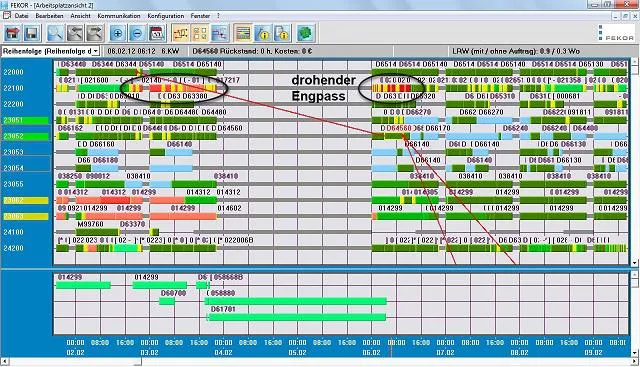Viewport: 640px width, 367px height.
Task: Open the Kommunikation menu
Action: (119, 16)
